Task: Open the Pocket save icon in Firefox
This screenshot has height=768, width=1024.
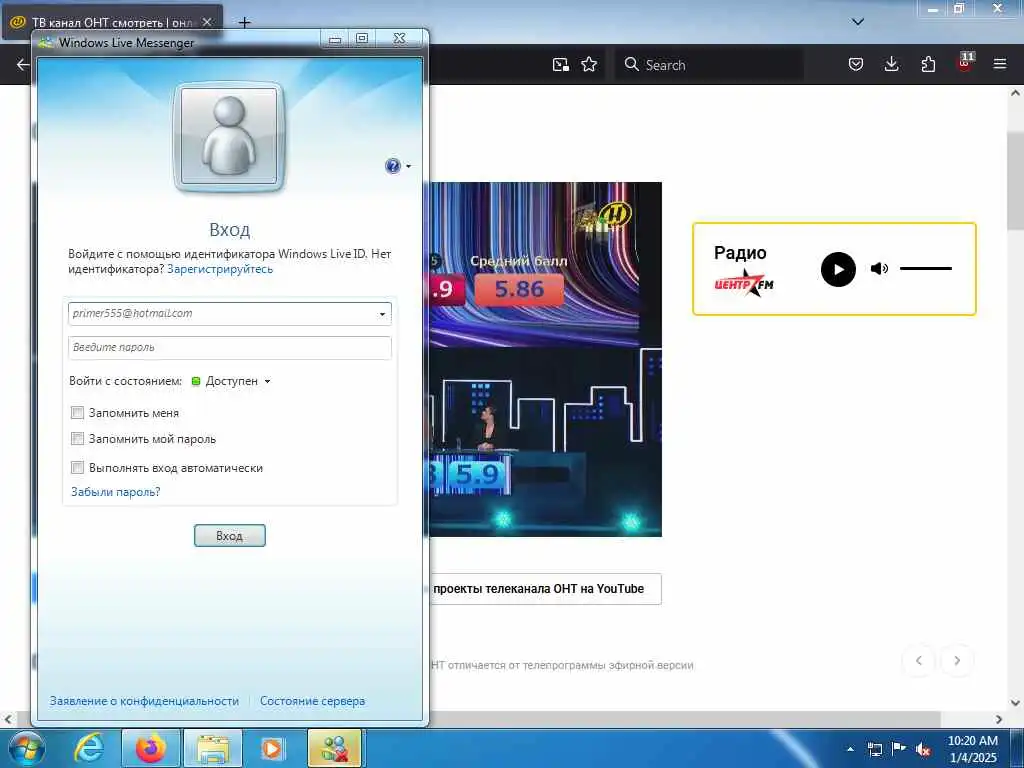Action: [x=856, y=64]
